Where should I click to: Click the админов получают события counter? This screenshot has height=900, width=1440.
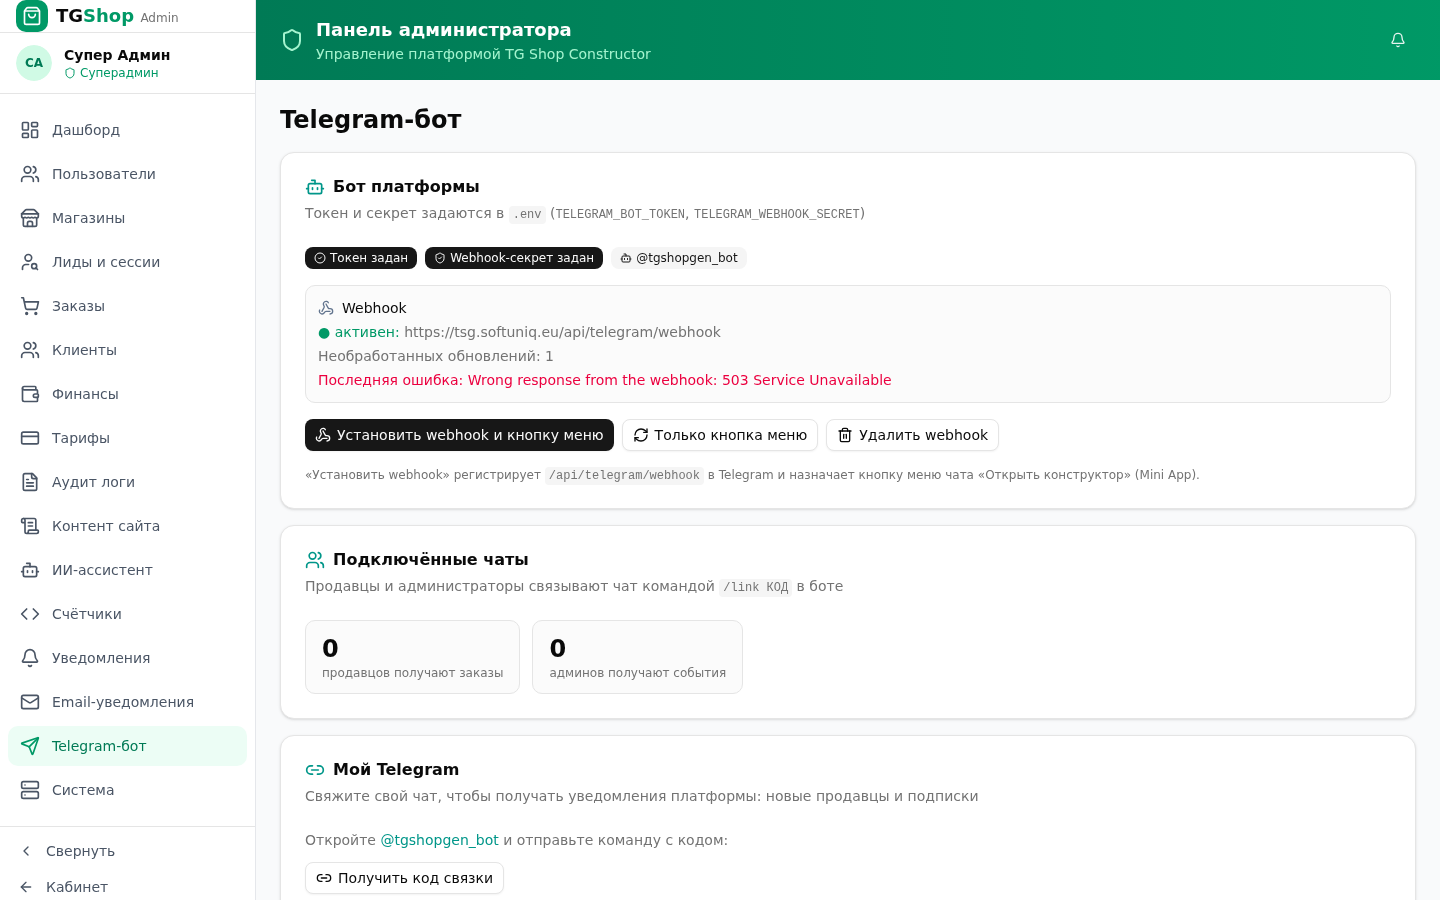[x=637, y=657]
